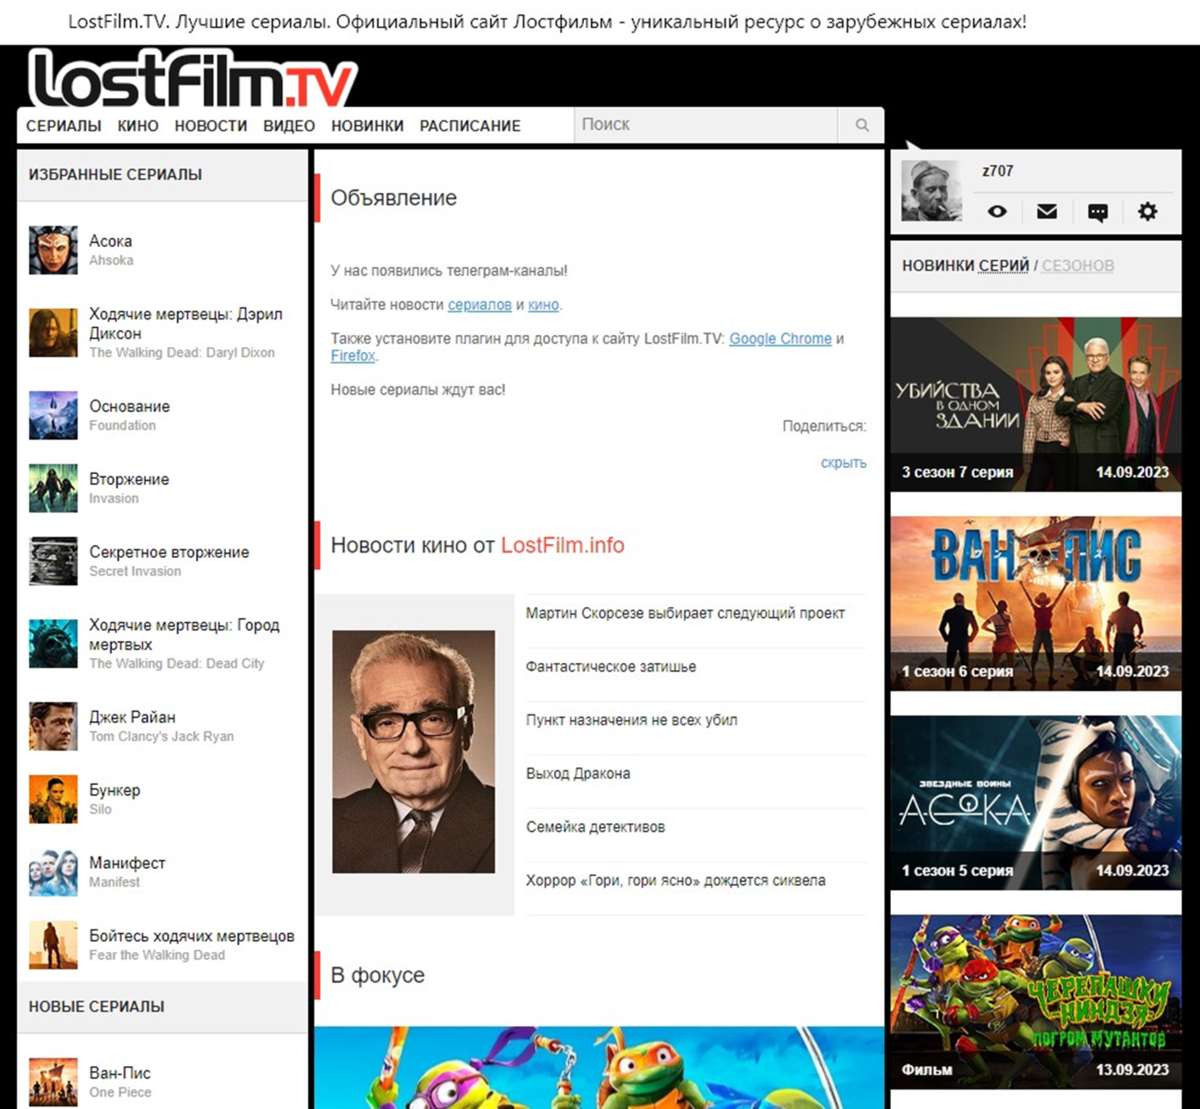This screenshot has height=1109, width=1200.
Task: Open the eye (watched) icon under z707
Action: (x=997, y=211)
